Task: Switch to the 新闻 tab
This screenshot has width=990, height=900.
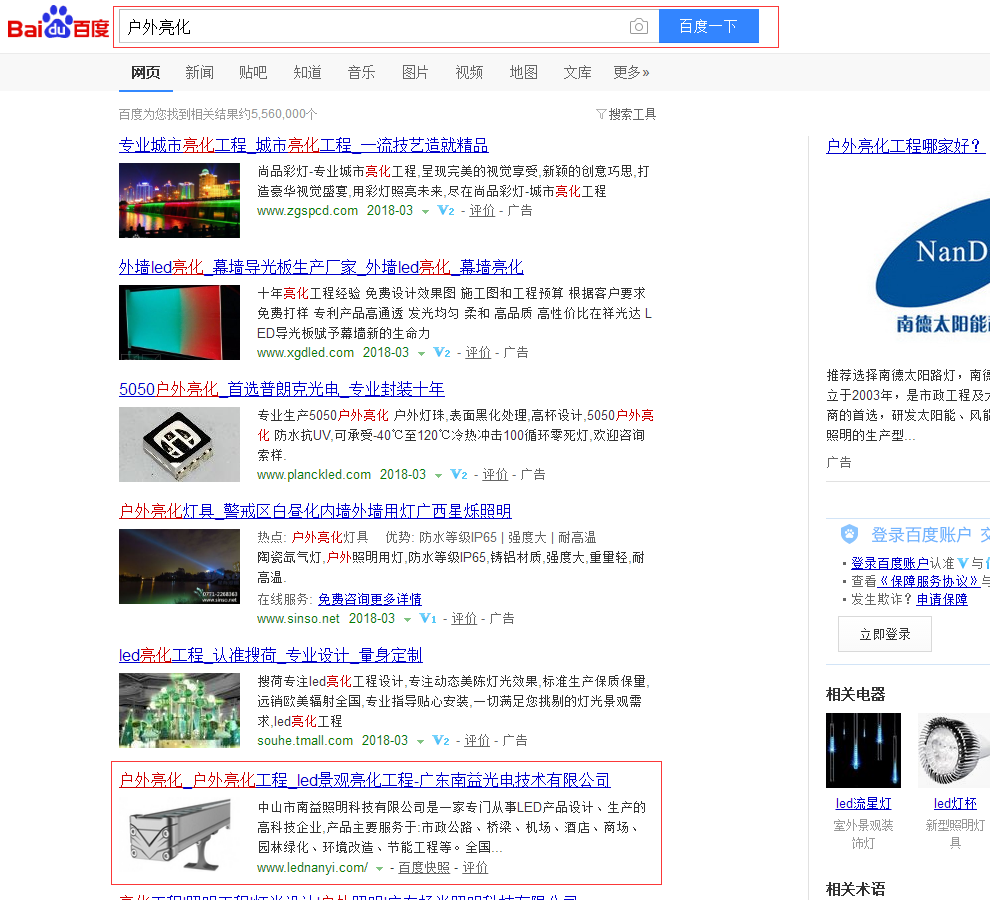Action: coord(199,72)
